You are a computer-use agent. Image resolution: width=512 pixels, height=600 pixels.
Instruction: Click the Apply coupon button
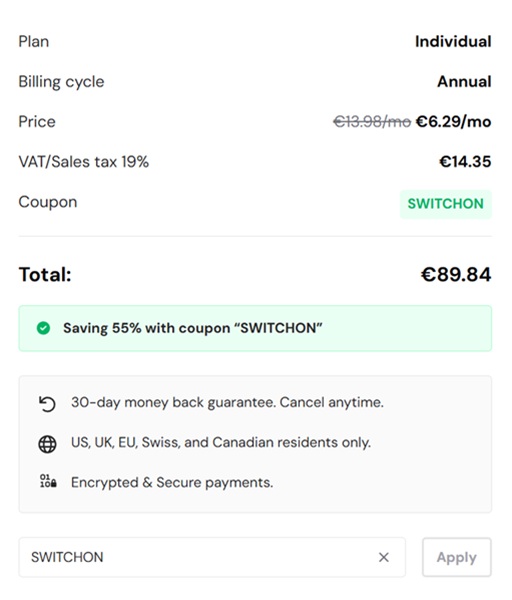click(457, 557)
